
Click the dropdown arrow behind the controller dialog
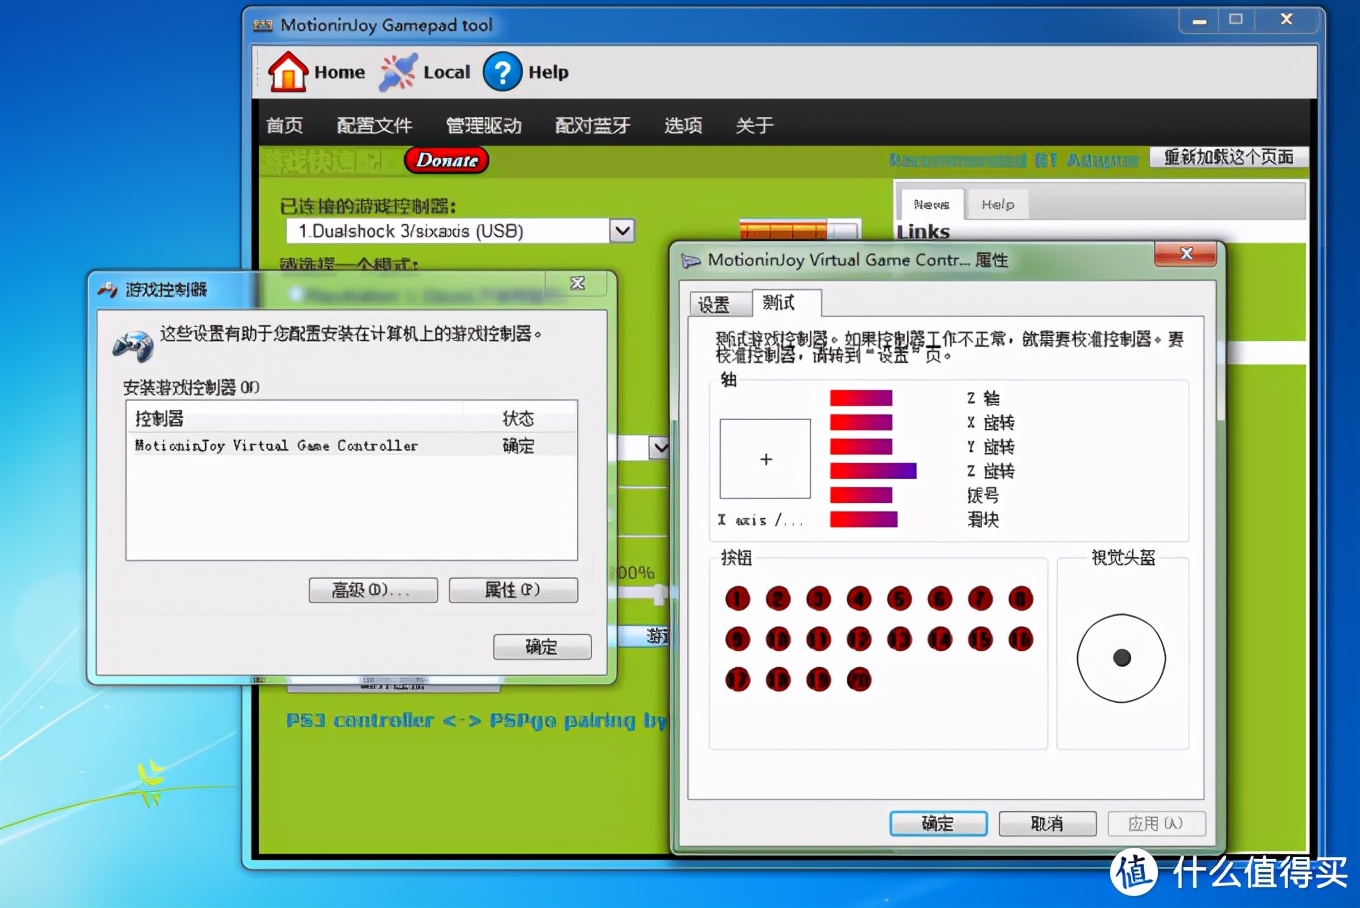[660, 447]
